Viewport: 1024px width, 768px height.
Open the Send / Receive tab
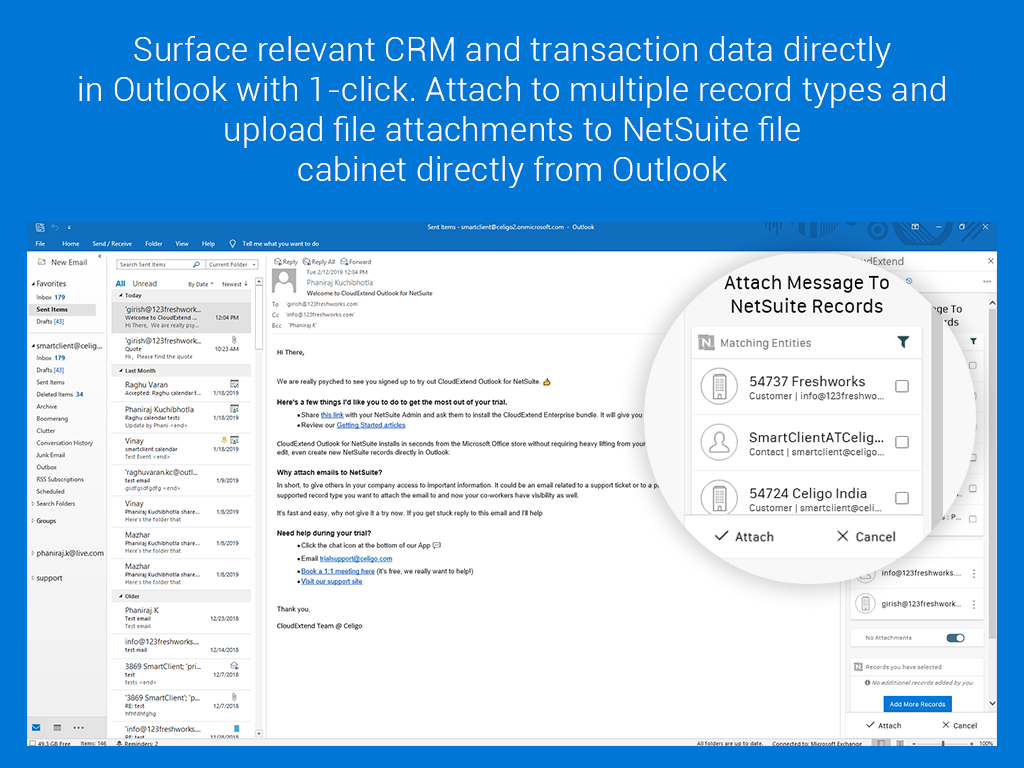coord(112,244)
